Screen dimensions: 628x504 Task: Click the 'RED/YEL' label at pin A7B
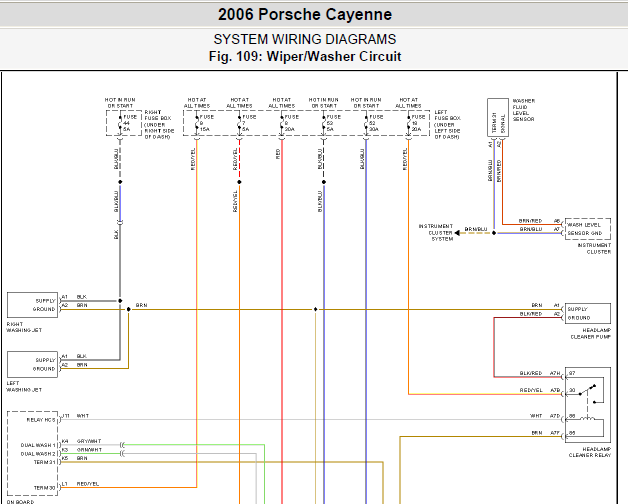click(x=531, y=390)
